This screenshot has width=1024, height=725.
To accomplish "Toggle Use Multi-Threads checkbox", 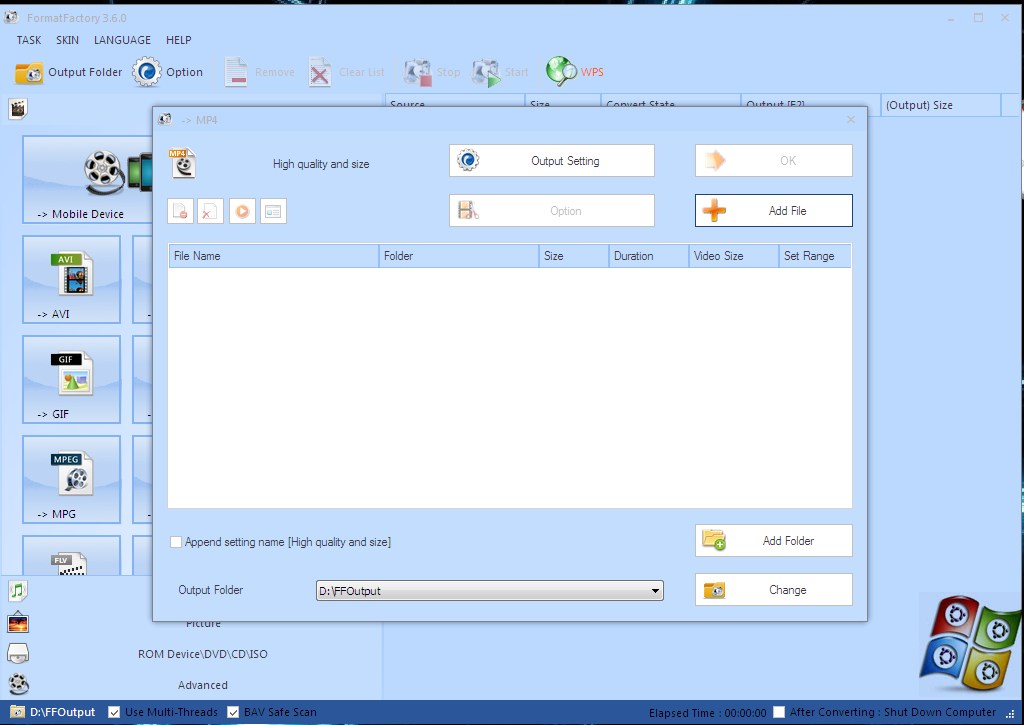I will pyautogui.click(x=114, y=713).
